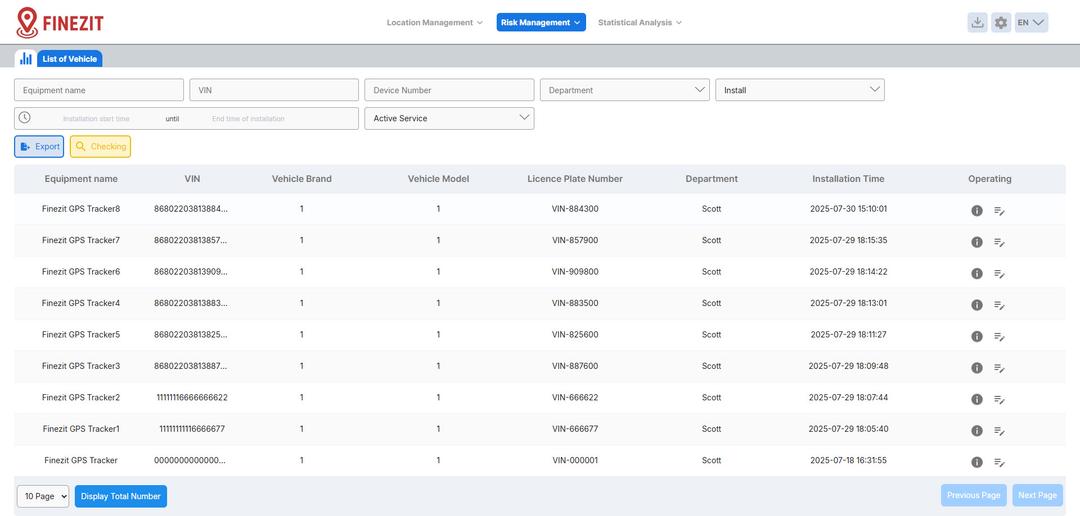Click the download icon in the header

[977, 23]
